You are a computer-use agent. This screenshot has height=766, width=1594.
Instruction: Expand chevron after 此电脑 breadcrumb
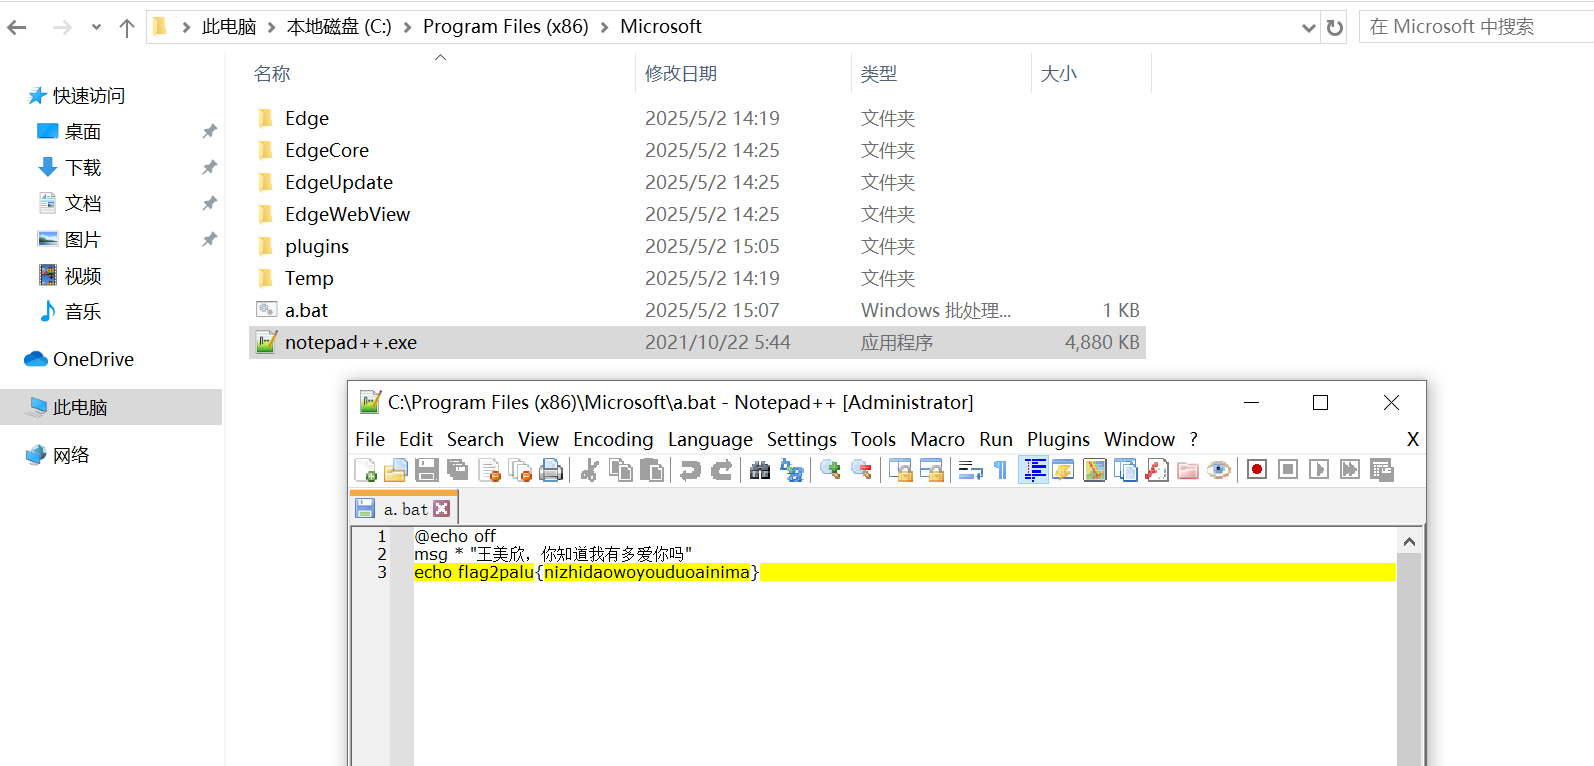pyautogui.click(x=271, y=27)
